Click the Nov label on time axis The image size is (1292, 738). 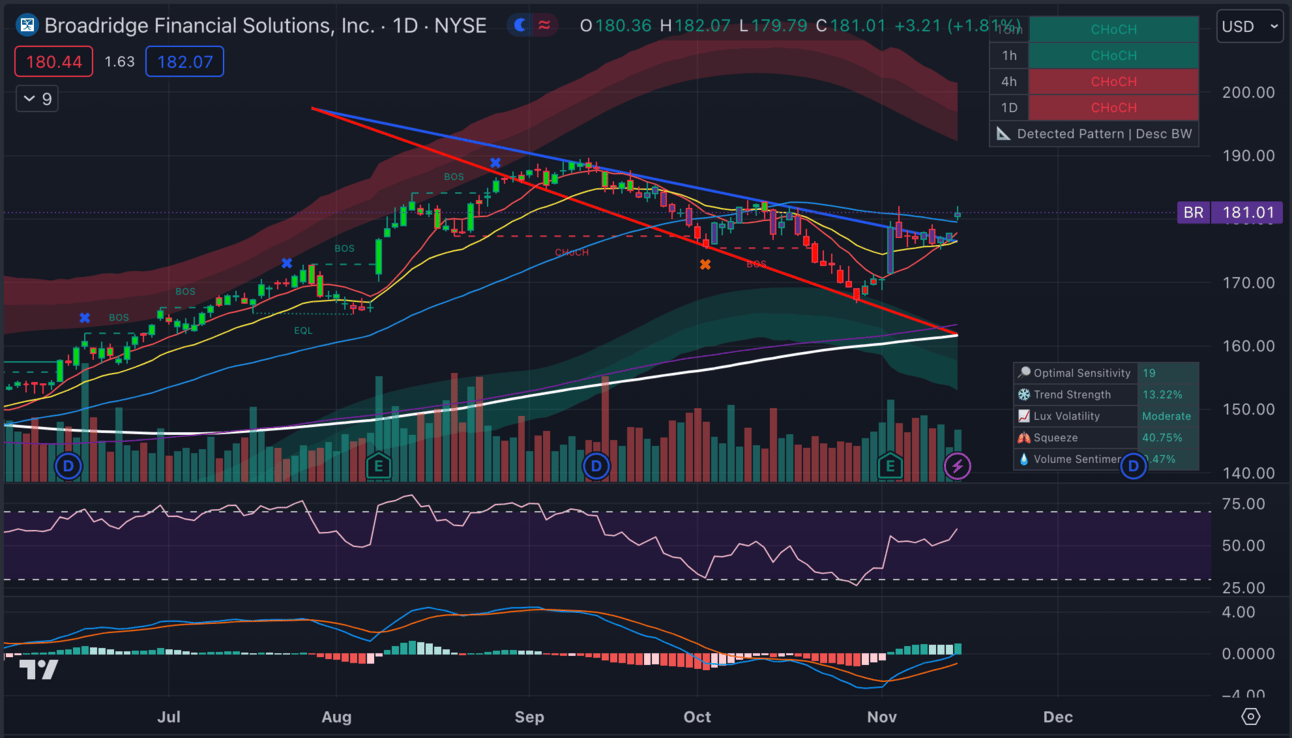pyautogui.click(x=881, y=717)
